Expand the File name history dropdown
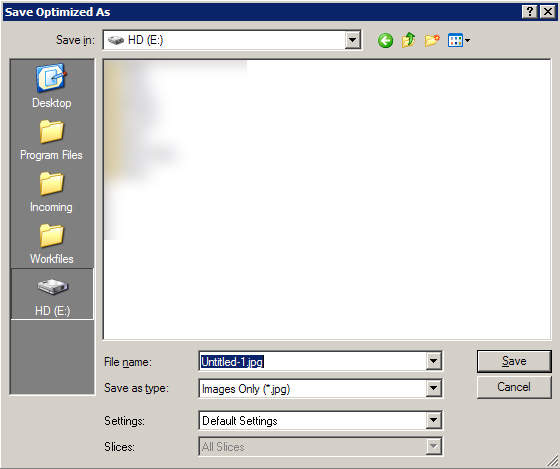This screenshot has width=560, height=469. [x=433, y=361]
